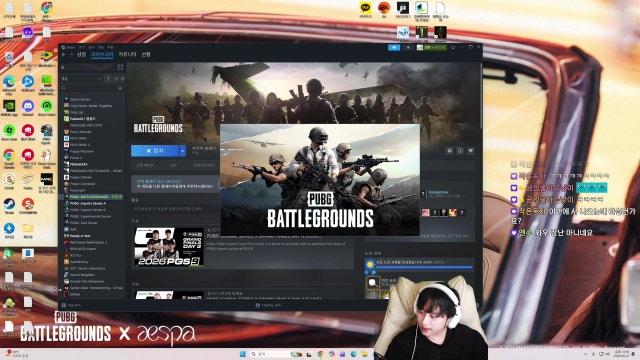Image resolution: width=640 pixels, height=360 pixels.
Task: Click the library filter options icon
Action: 120,88
